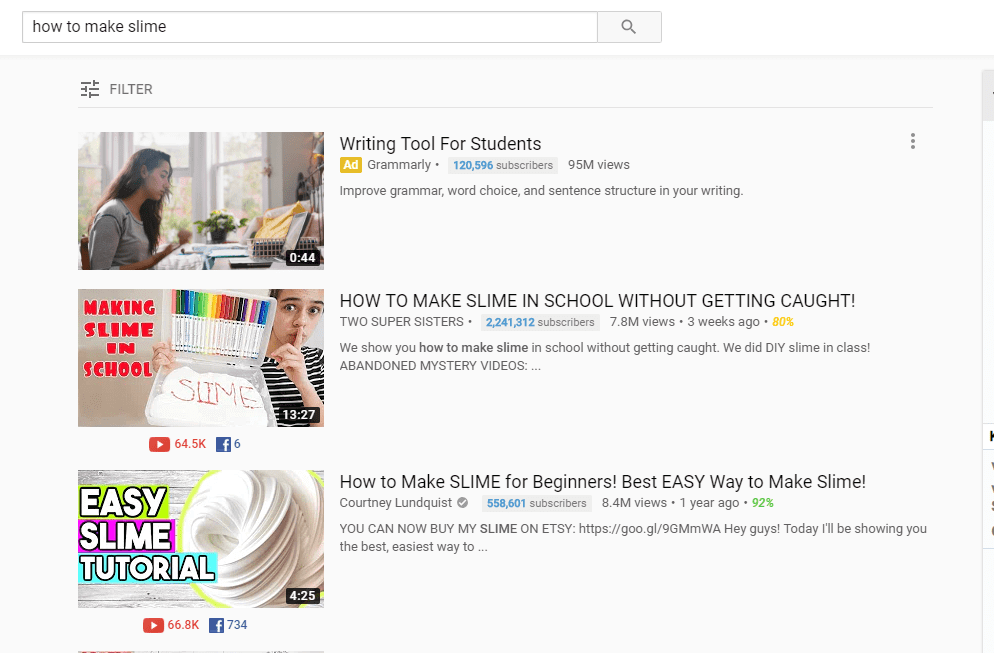
Task: Click Making Slime in School thumbnail
Action: tap(201, 358)
